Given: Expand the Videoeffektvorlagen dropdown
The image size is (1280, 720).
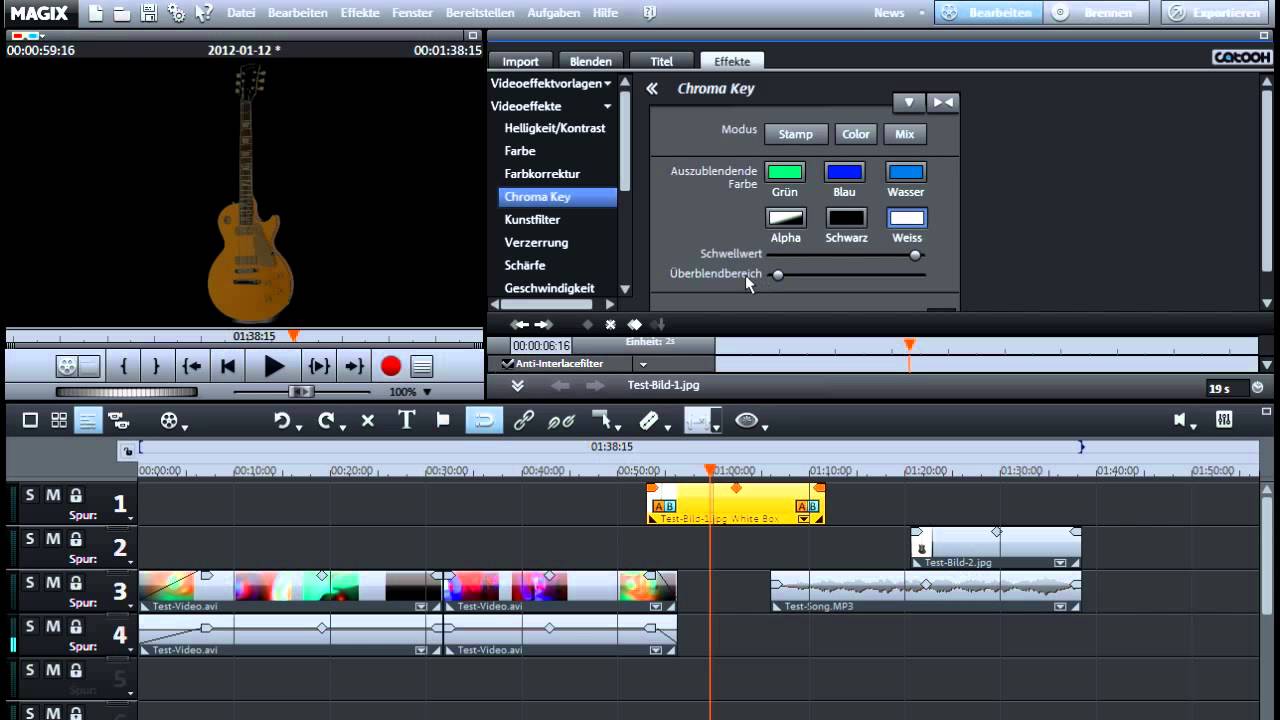Looking at the screenshot, I should point(607,84).
